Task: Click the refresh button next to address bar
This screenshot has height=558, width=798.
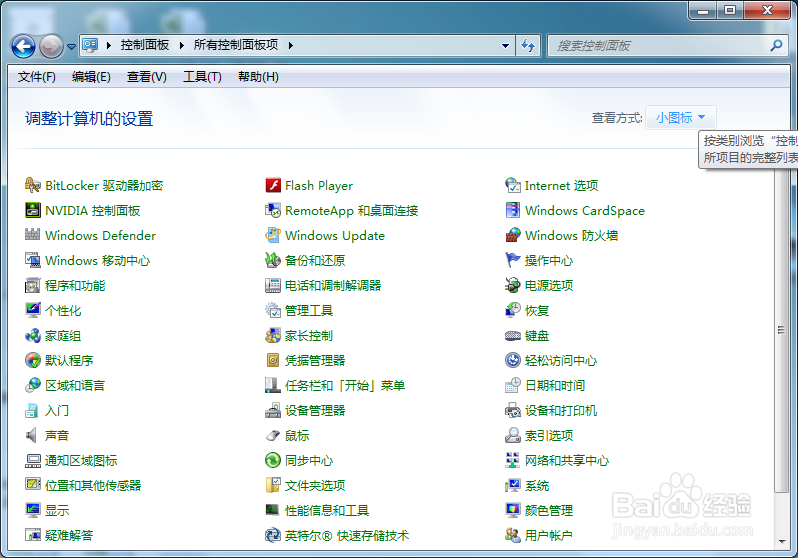Action: coord(528,45)
